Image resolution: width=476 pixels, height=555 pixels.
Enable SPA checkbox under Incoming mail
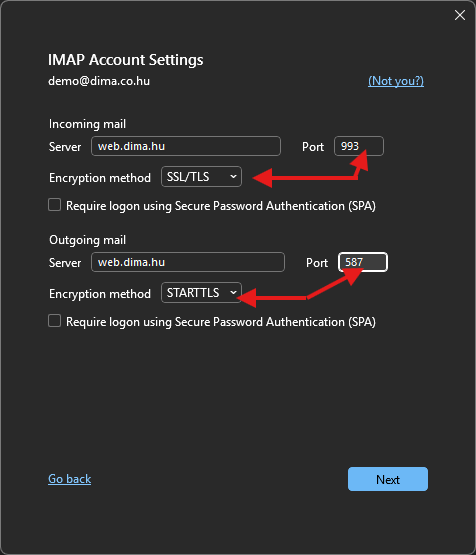coord(55,205)
